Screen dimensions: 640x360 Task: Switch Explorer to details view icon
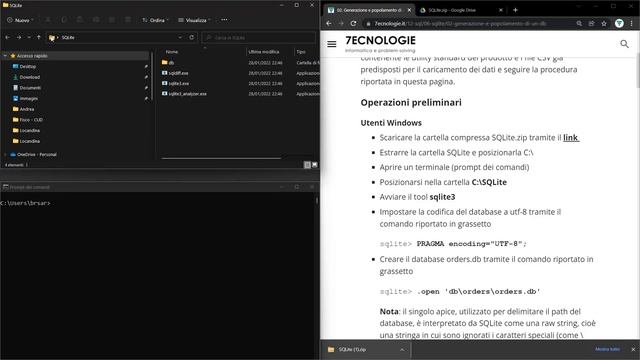tap(307, 165)
